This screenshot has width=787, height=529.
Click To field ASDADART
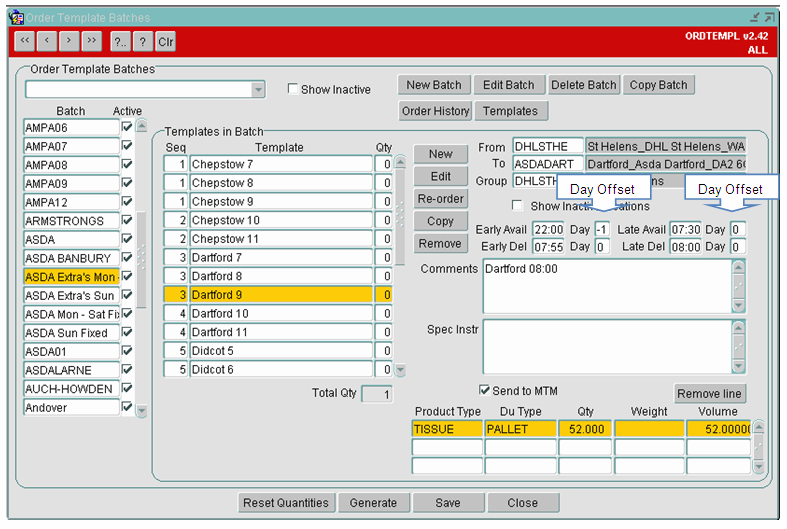click(x=548, y=164)
